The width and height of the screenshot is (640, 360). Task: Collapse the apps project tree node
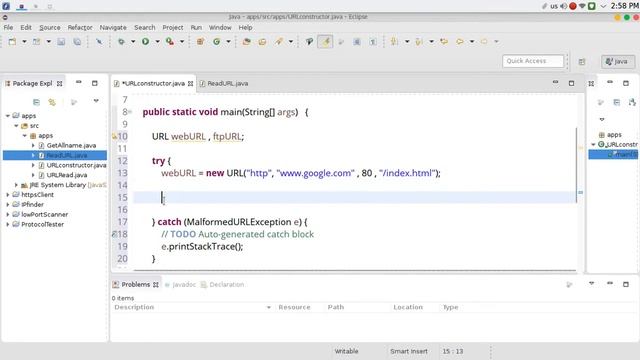[x=8, y=116]
